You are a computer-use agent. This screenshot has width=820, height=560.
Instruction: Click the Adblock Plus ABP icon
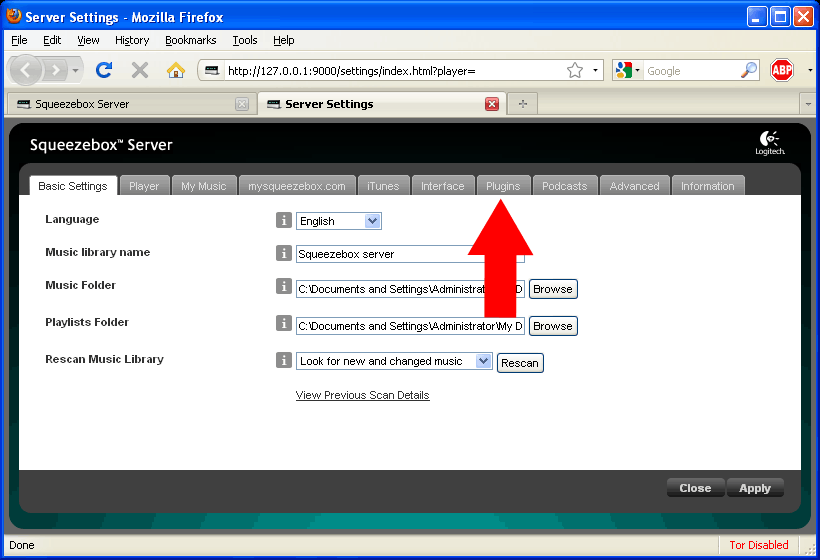782,70
